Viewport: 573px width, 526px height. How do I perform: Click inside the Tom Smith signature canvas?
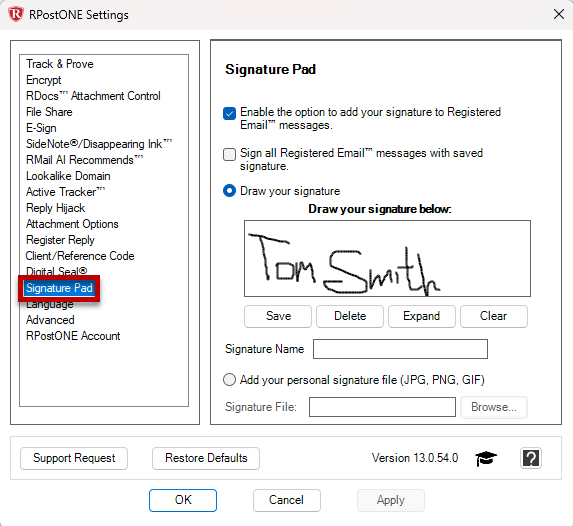point(387,258)
